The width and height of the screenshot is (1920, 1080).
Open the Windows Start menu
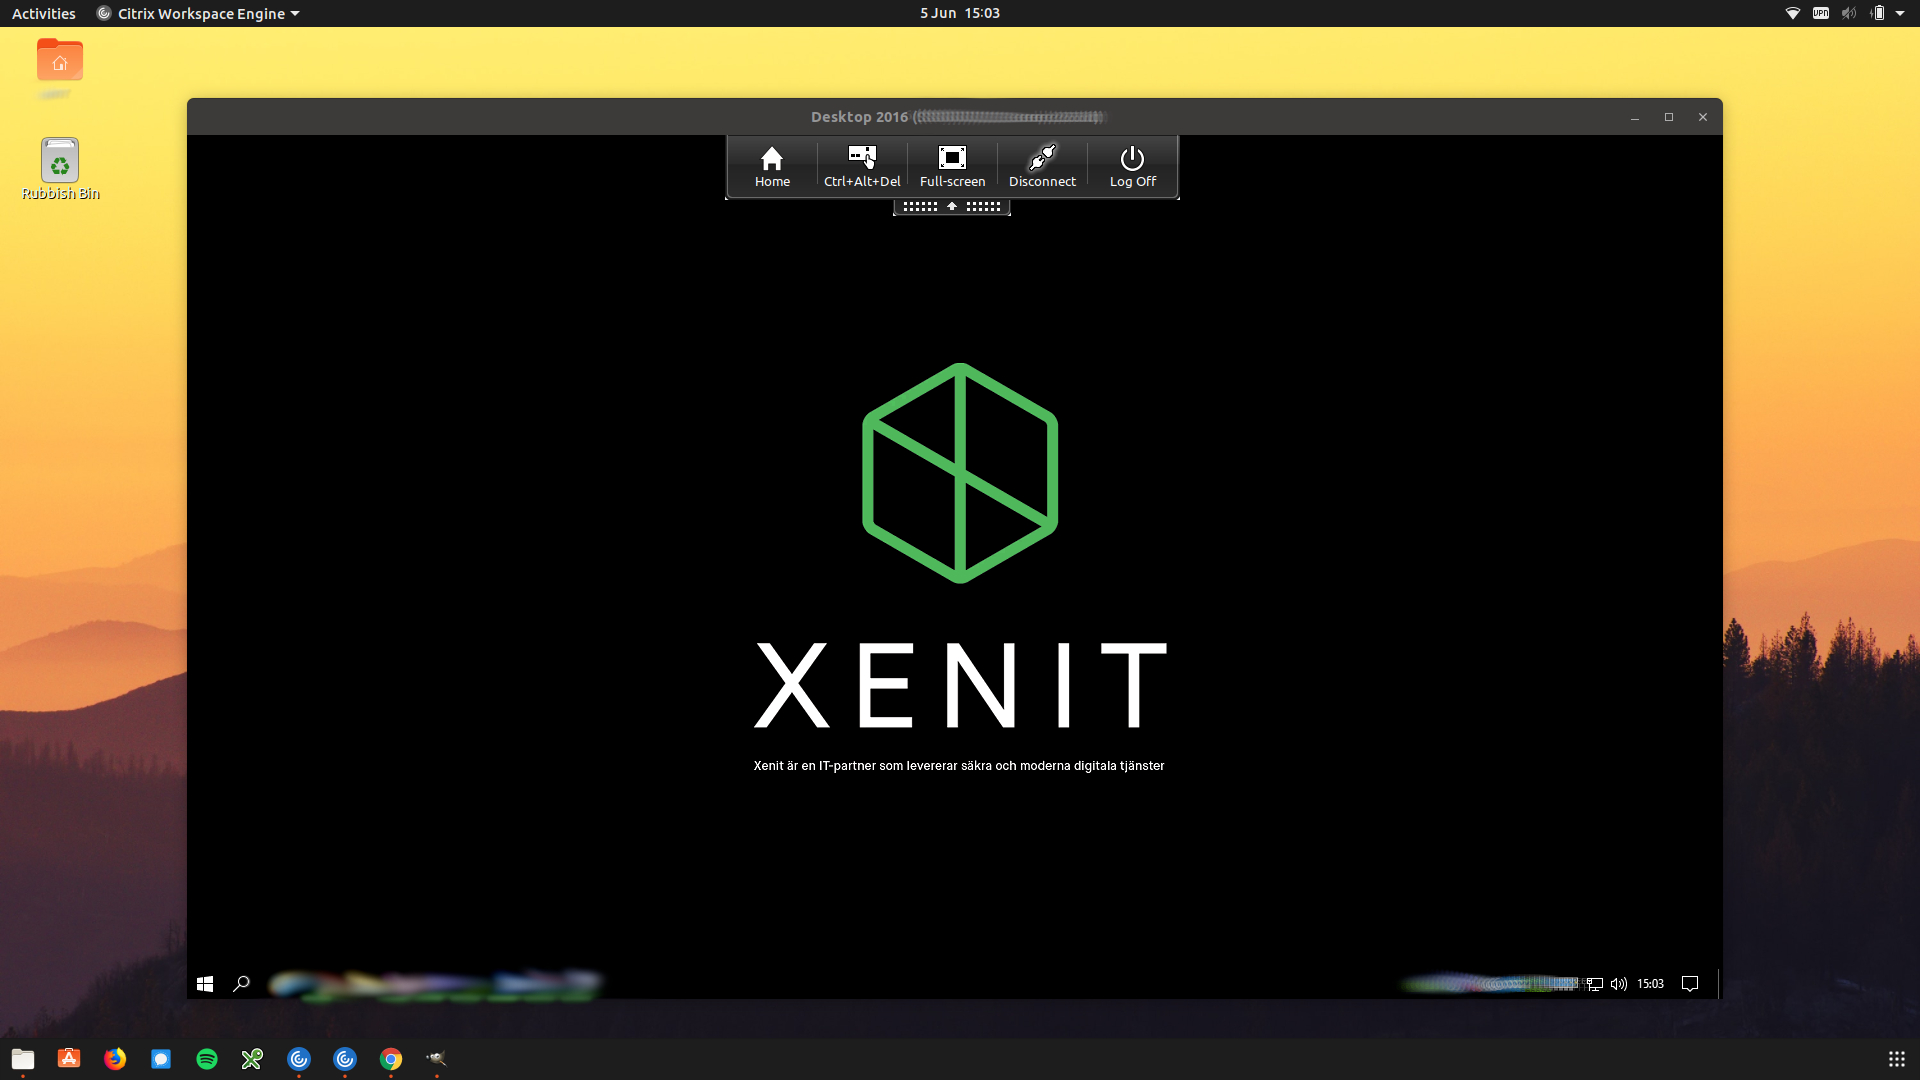click(205, 984)
